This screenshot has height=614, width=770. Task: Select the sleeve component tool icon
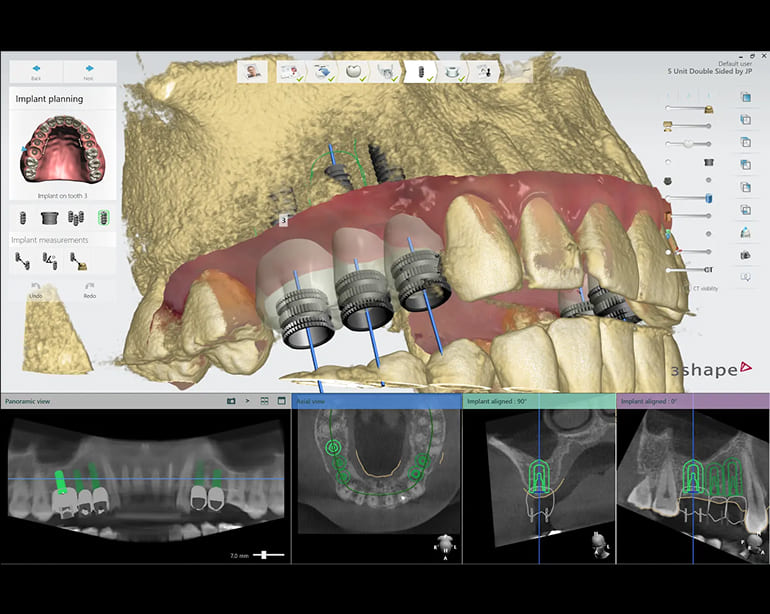(49, 217)
